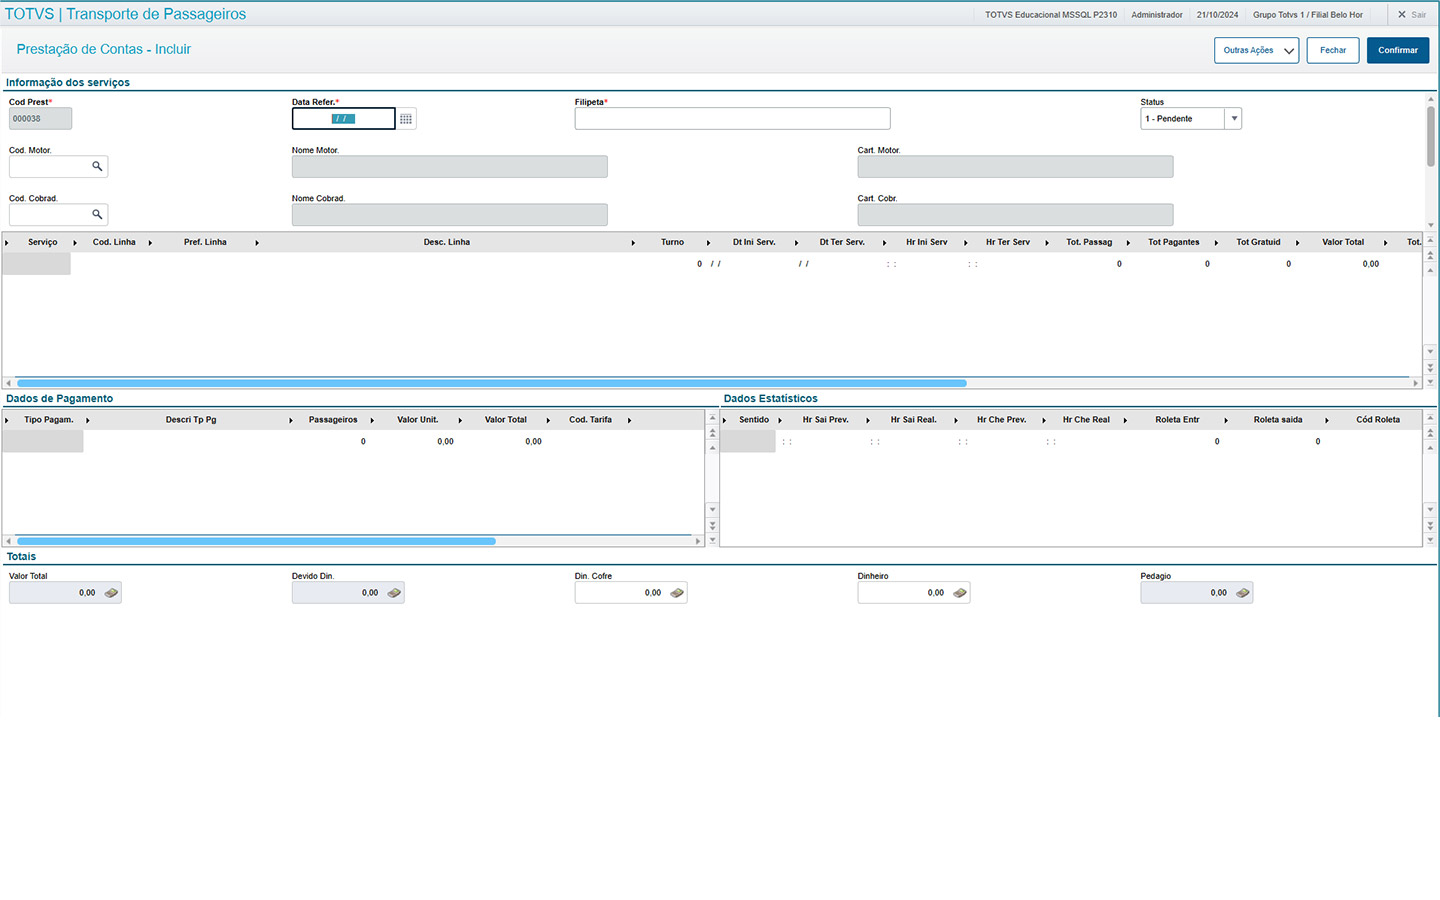
Task: Click the Pedagio money icon
Action: click(1243, 593)
